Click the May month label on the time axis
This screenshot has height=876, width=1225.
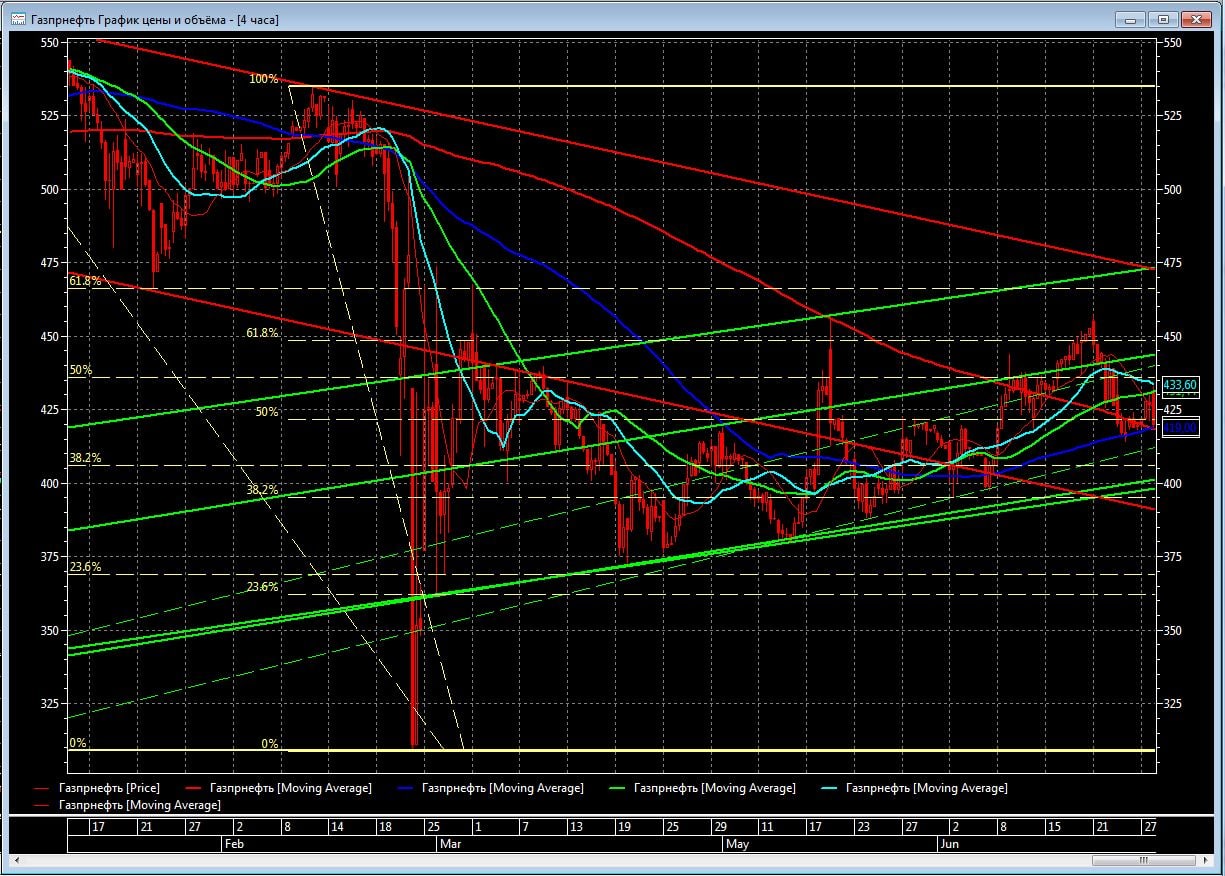click(x=736, y=844)
